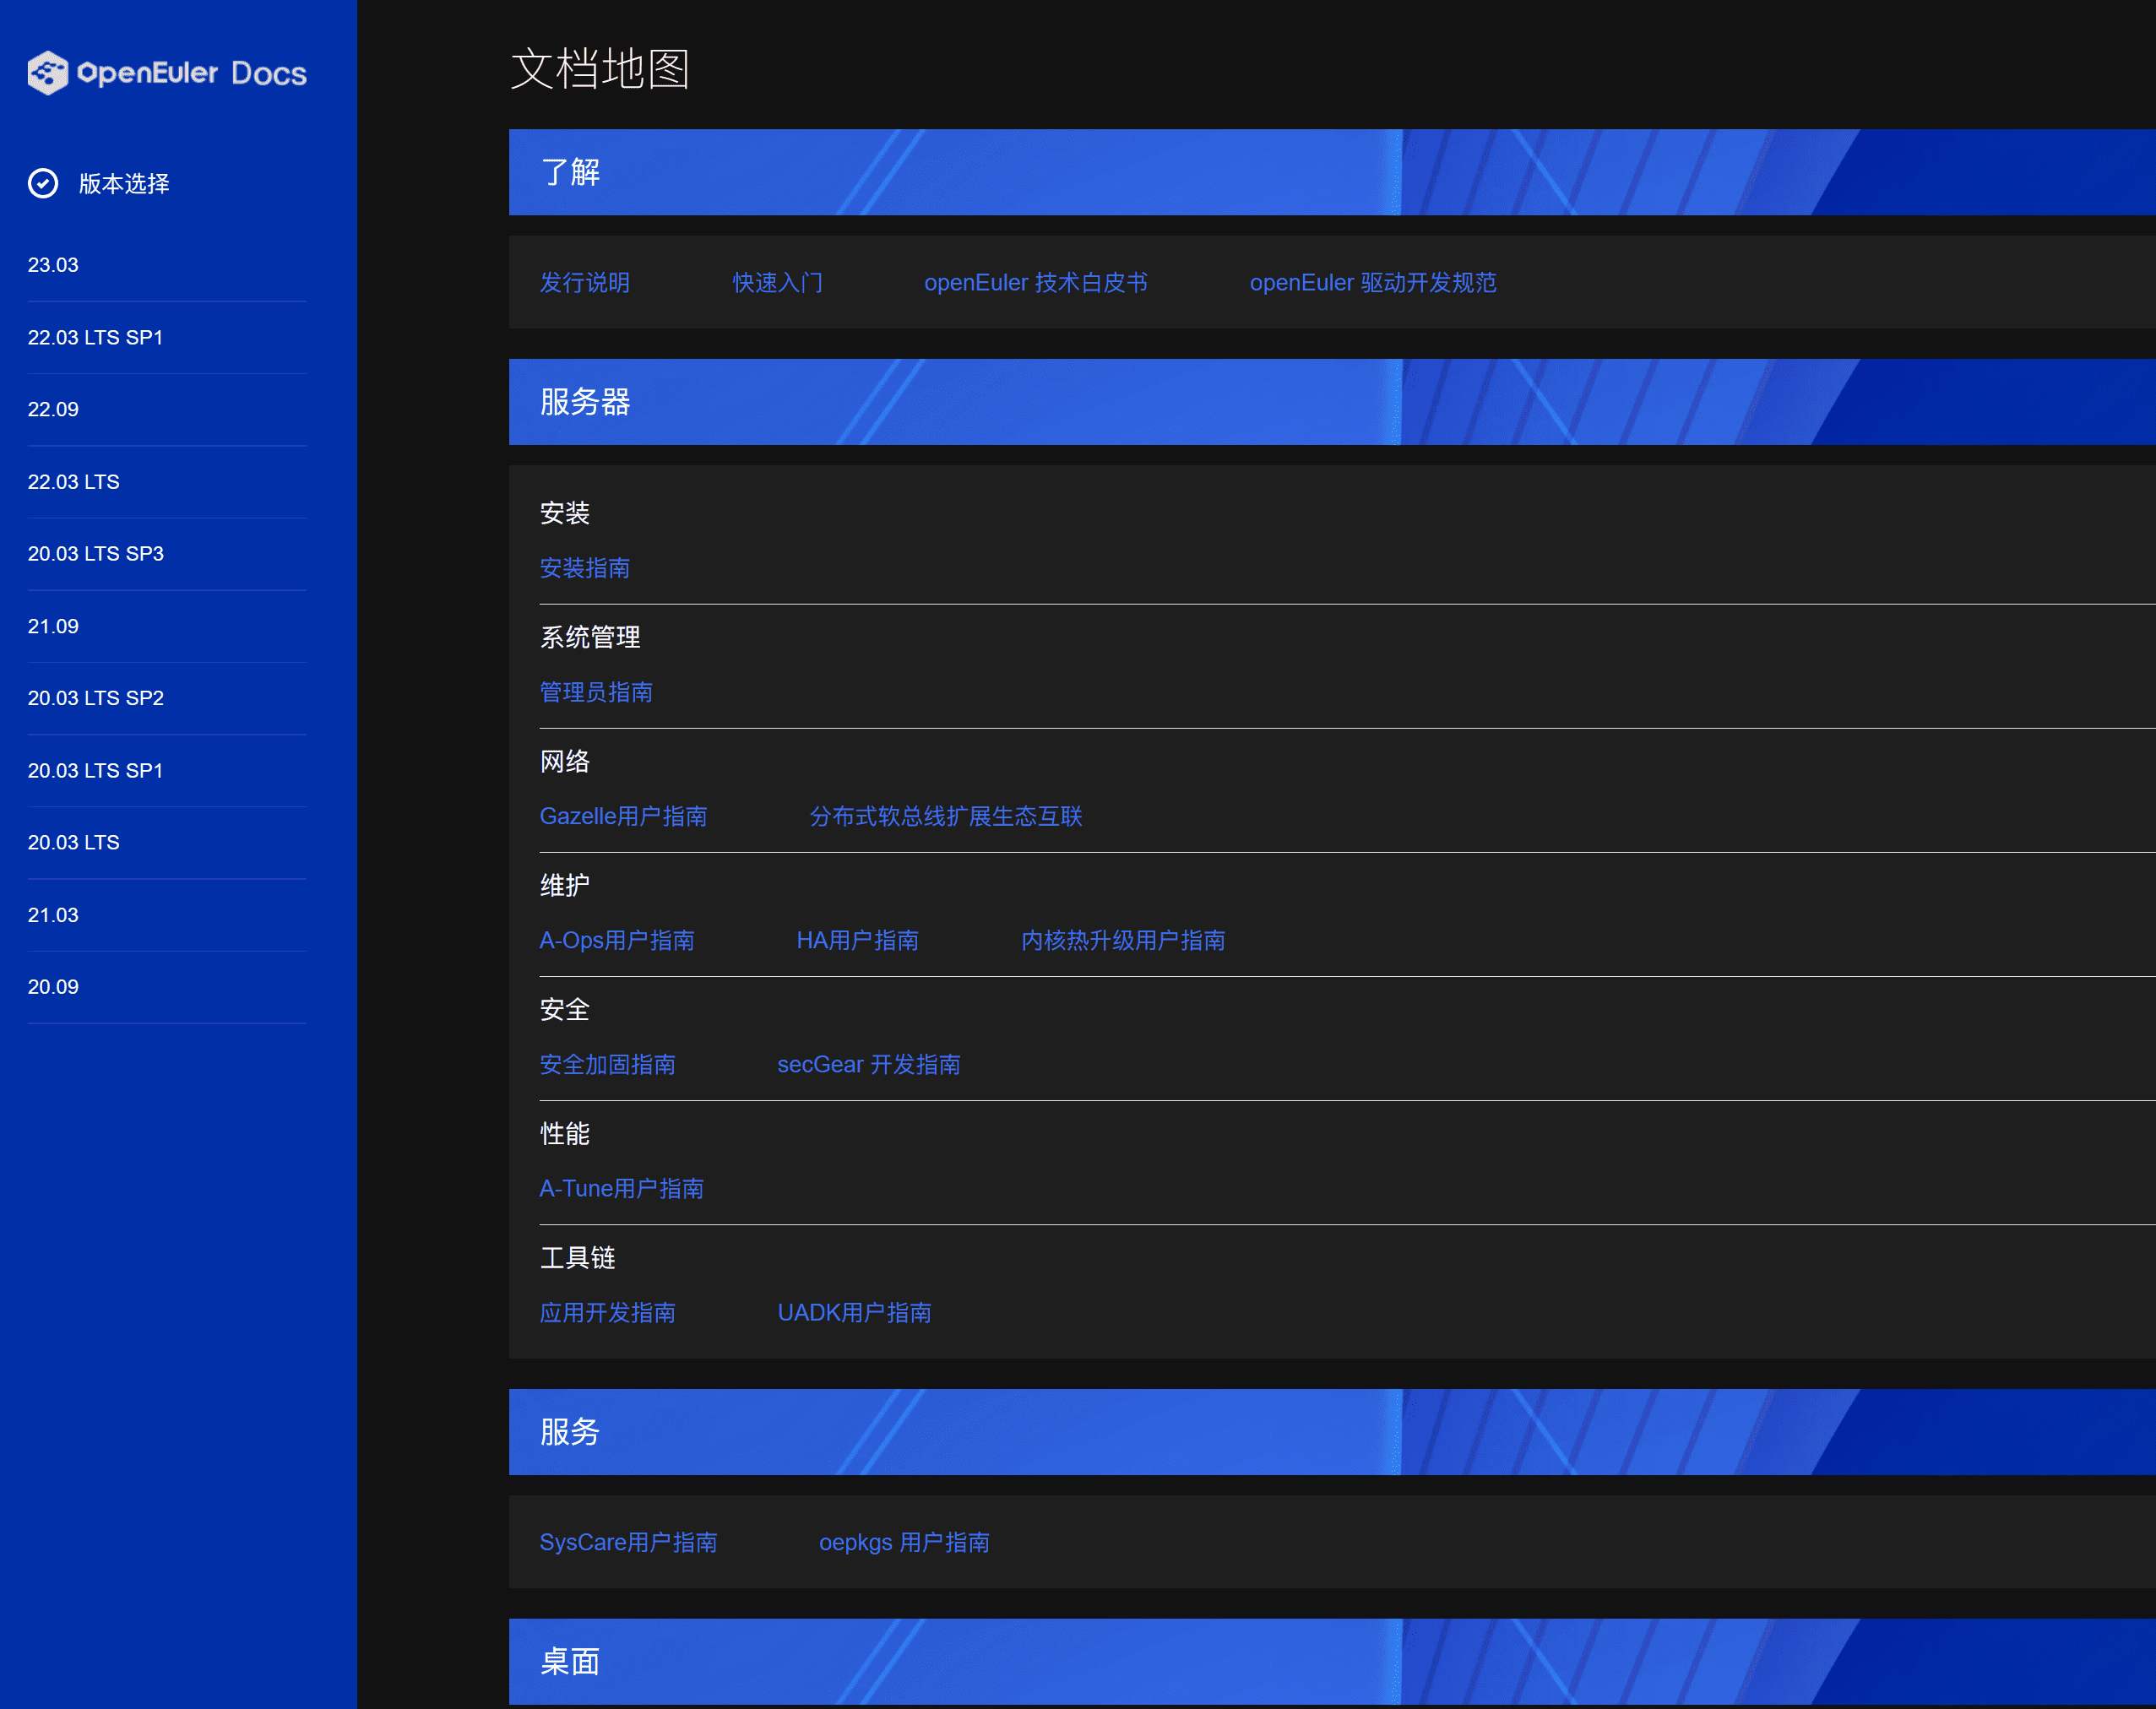Open 内核热升级用户指南 link
Screen dimensions: 2156x1709
(x=1123, y=940)
